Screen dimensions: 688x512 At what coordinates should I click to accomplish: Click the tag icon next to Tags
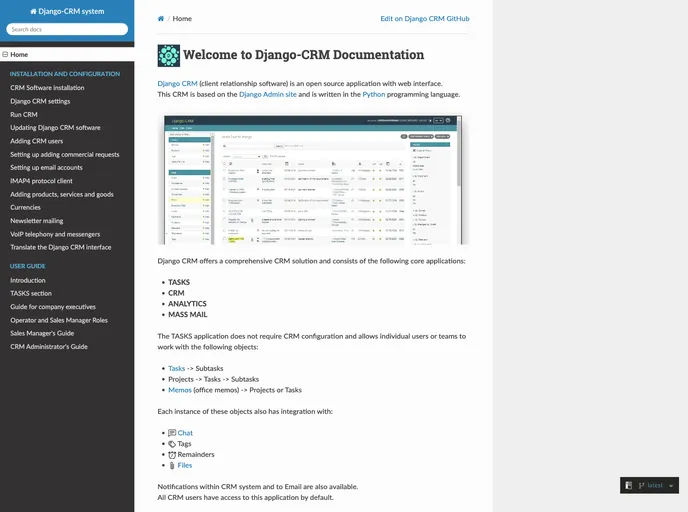[172, 444]
